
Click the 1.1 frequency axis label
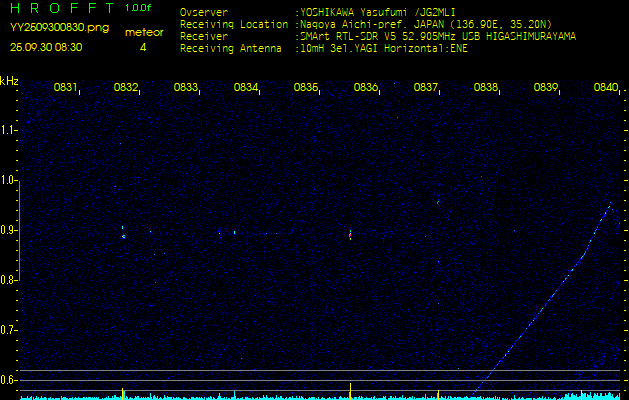8,130
